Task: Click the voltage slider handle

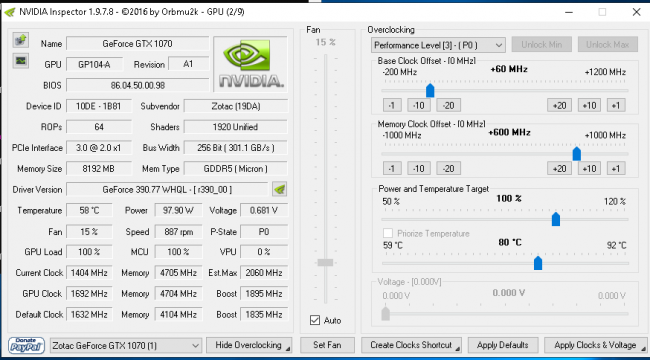Action: (386, 314)
